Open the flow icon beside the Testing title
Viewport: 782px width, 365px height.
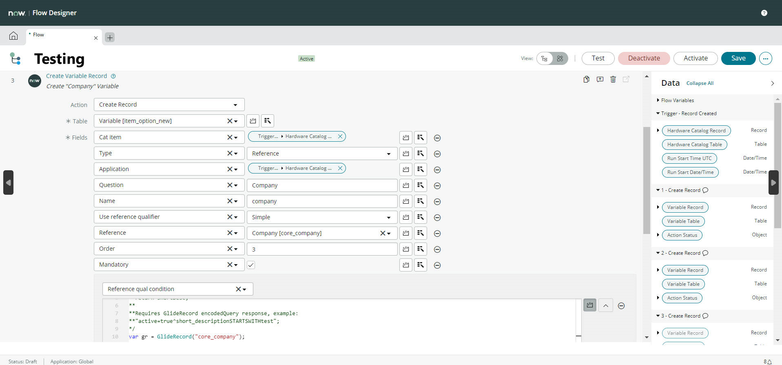pyautogui.click(x=15, y=59)
